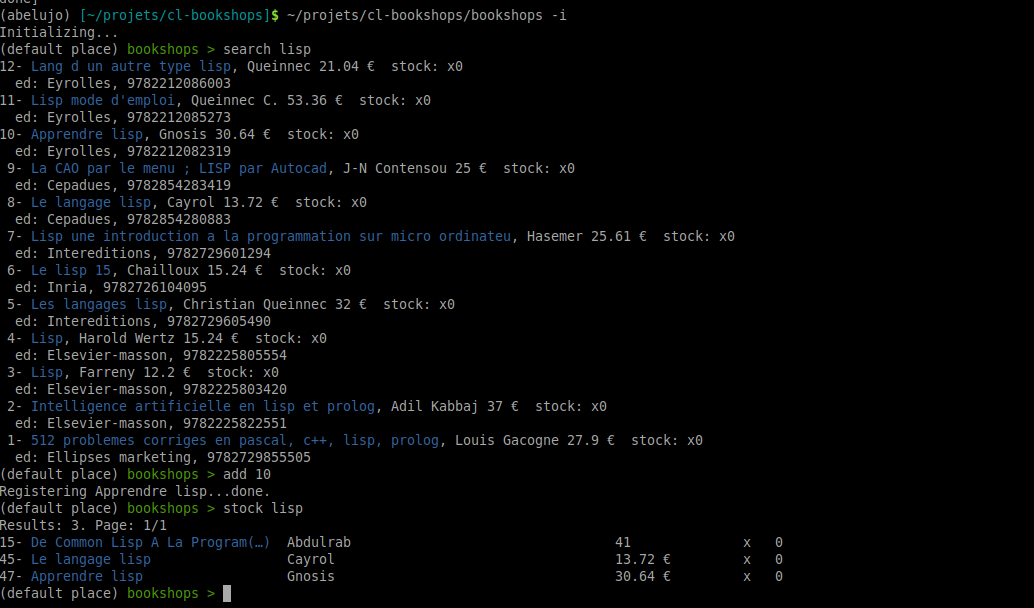The width and height of the screenshot is (1034, 608).
Task: Click 'Lisp' title by Harold Wertz
Action: (x=47, y=338)
